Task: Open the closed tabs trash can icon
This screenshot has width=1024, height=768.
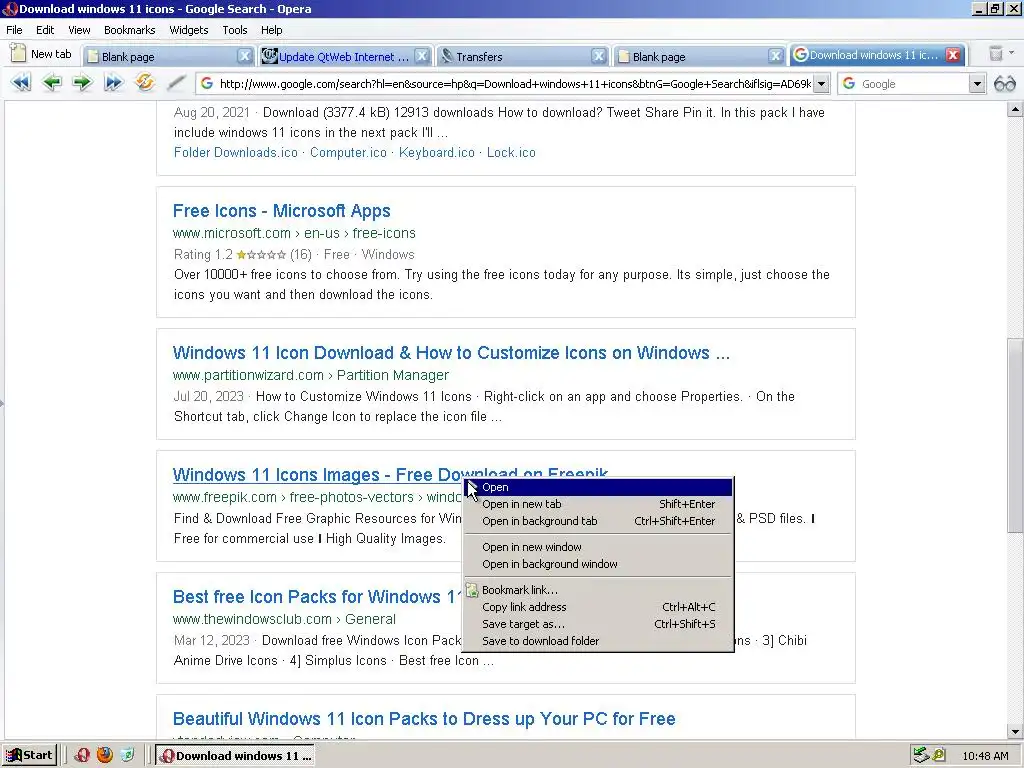Action: (995, 54)
